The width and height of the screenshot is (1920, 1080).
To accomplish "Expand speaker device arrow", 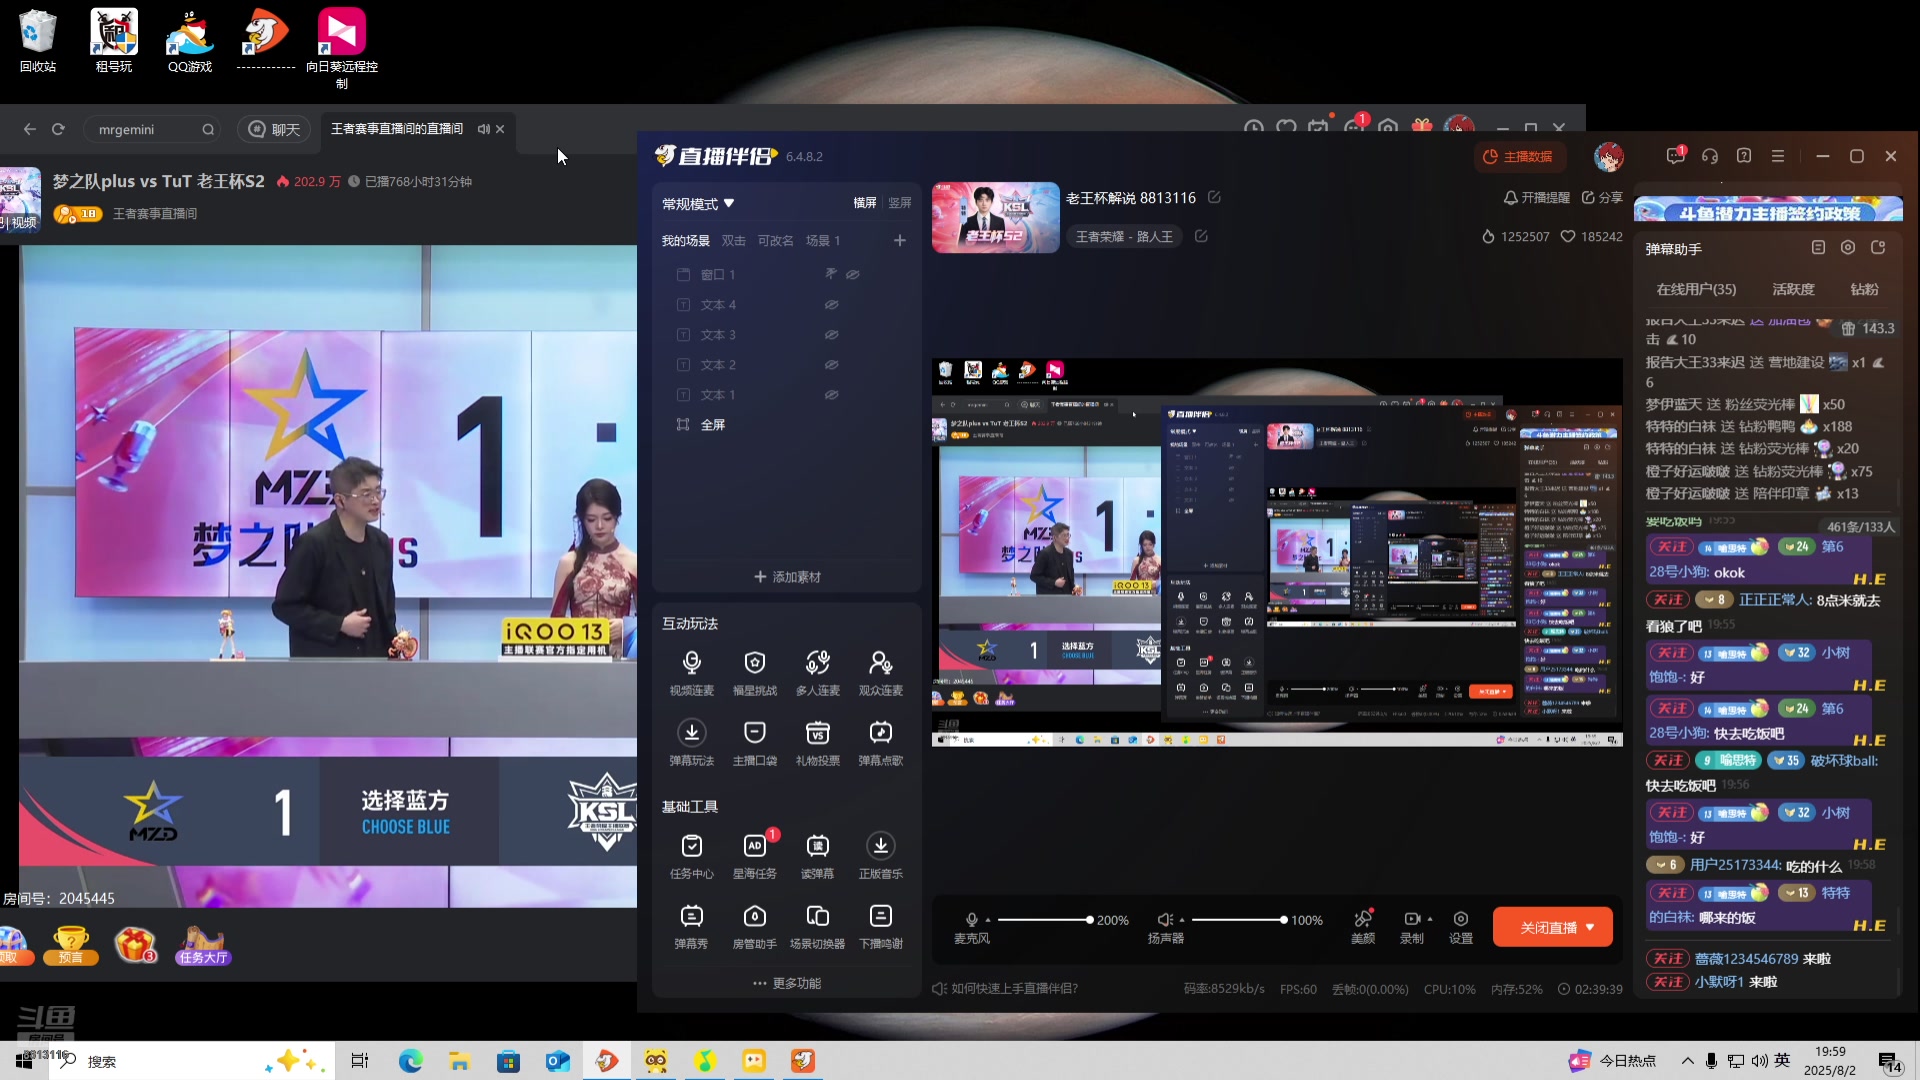I will [1182, 920].
